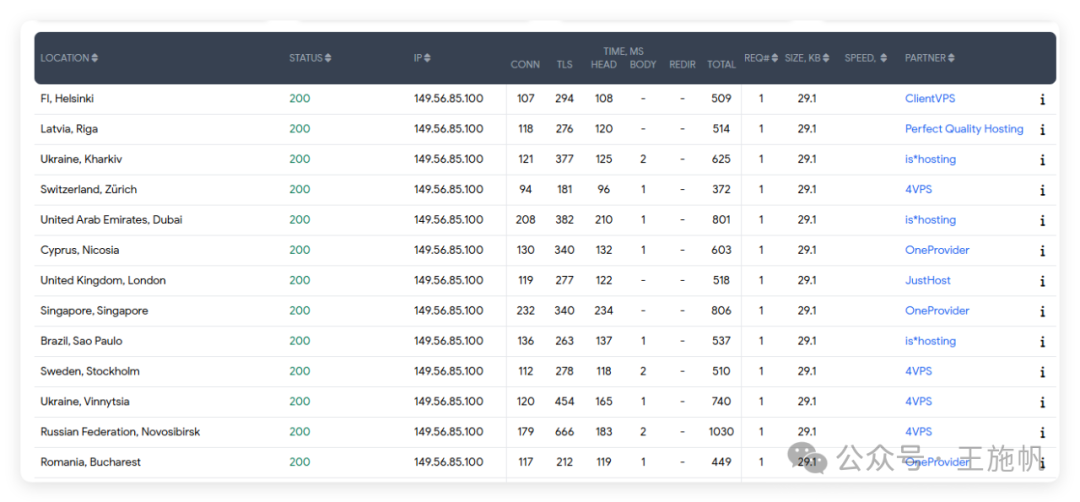Click total time value 806
Viewport: 1080px width, 502px height.
point(721,311)
